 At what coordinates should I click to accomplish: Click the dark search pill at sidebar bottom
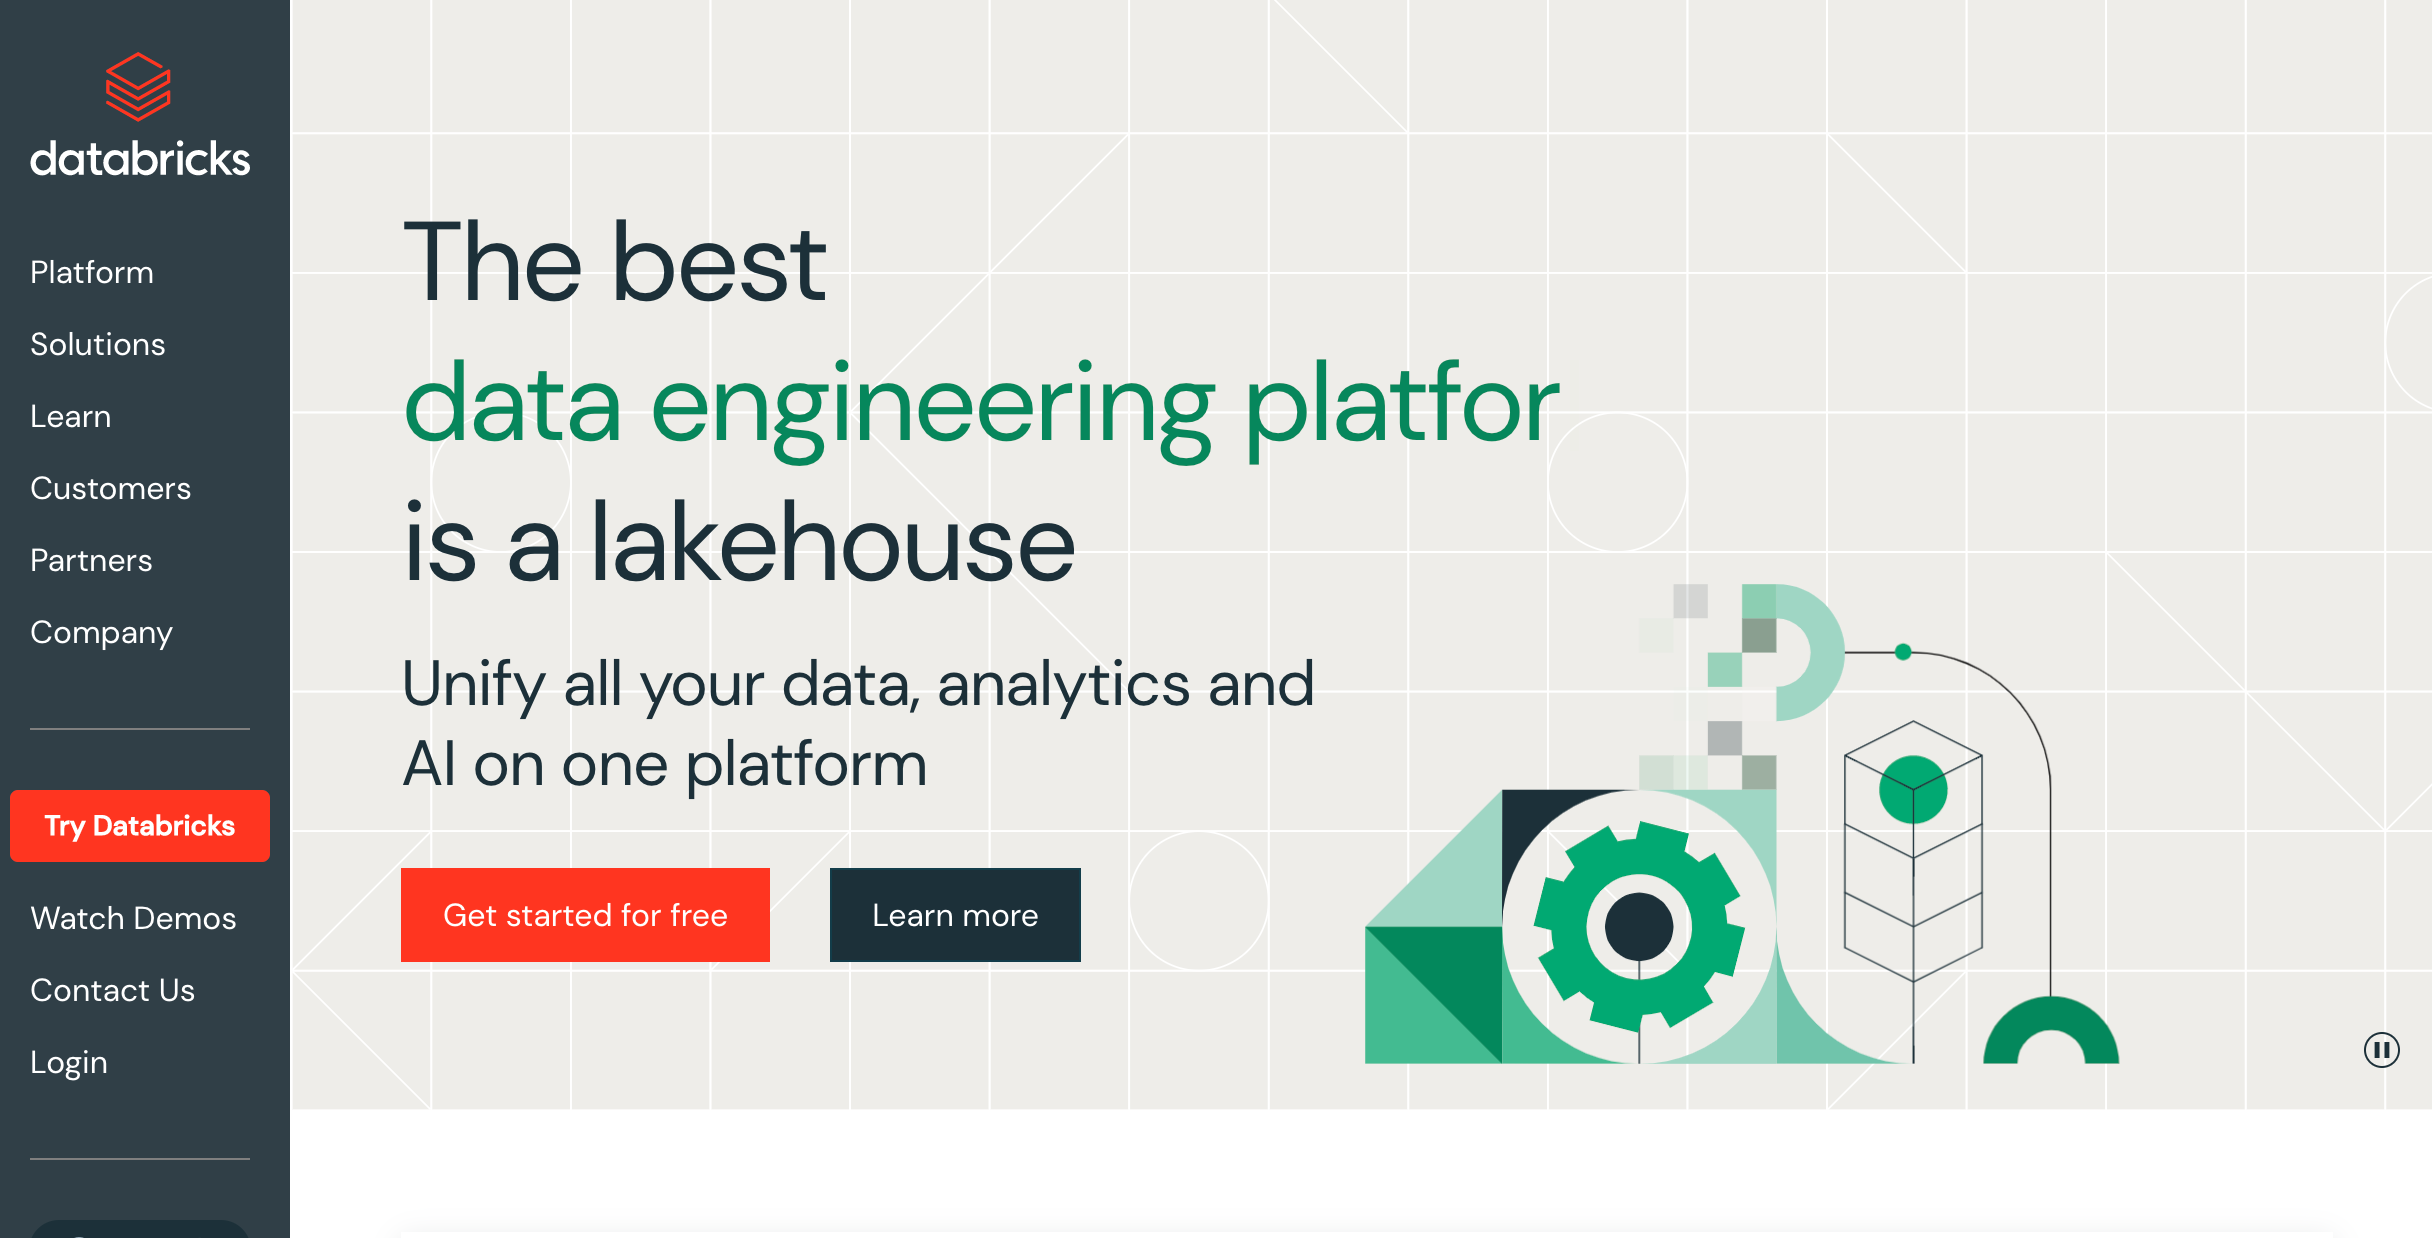140,1229
